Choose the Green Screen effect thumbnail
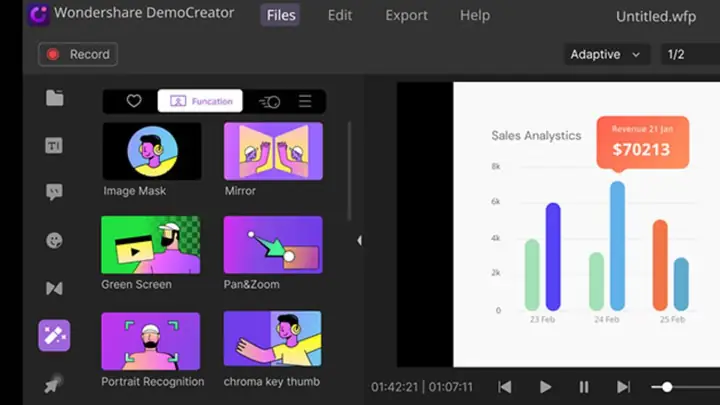Screen dimensions: 720x405 click(x=151, y=245)
